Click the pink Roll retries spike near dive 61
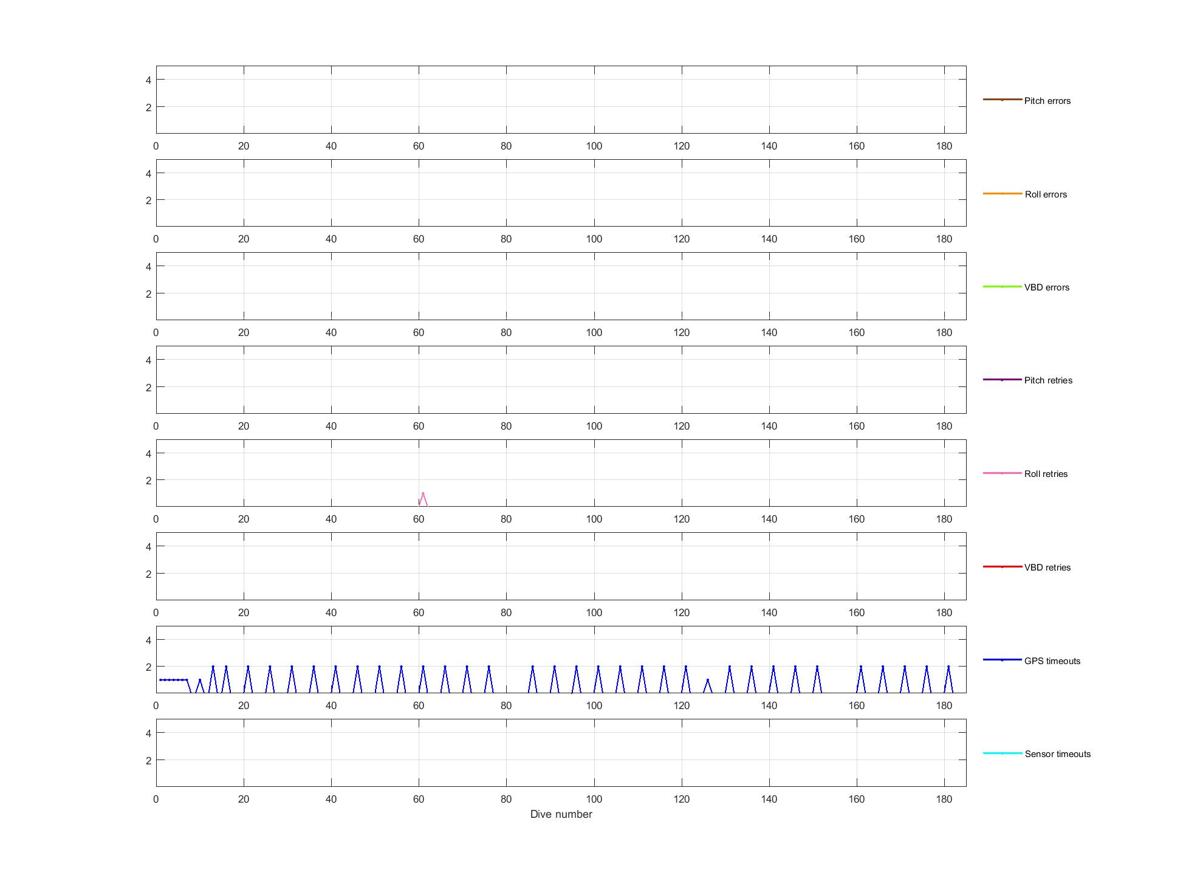 [x=423, y=498]
